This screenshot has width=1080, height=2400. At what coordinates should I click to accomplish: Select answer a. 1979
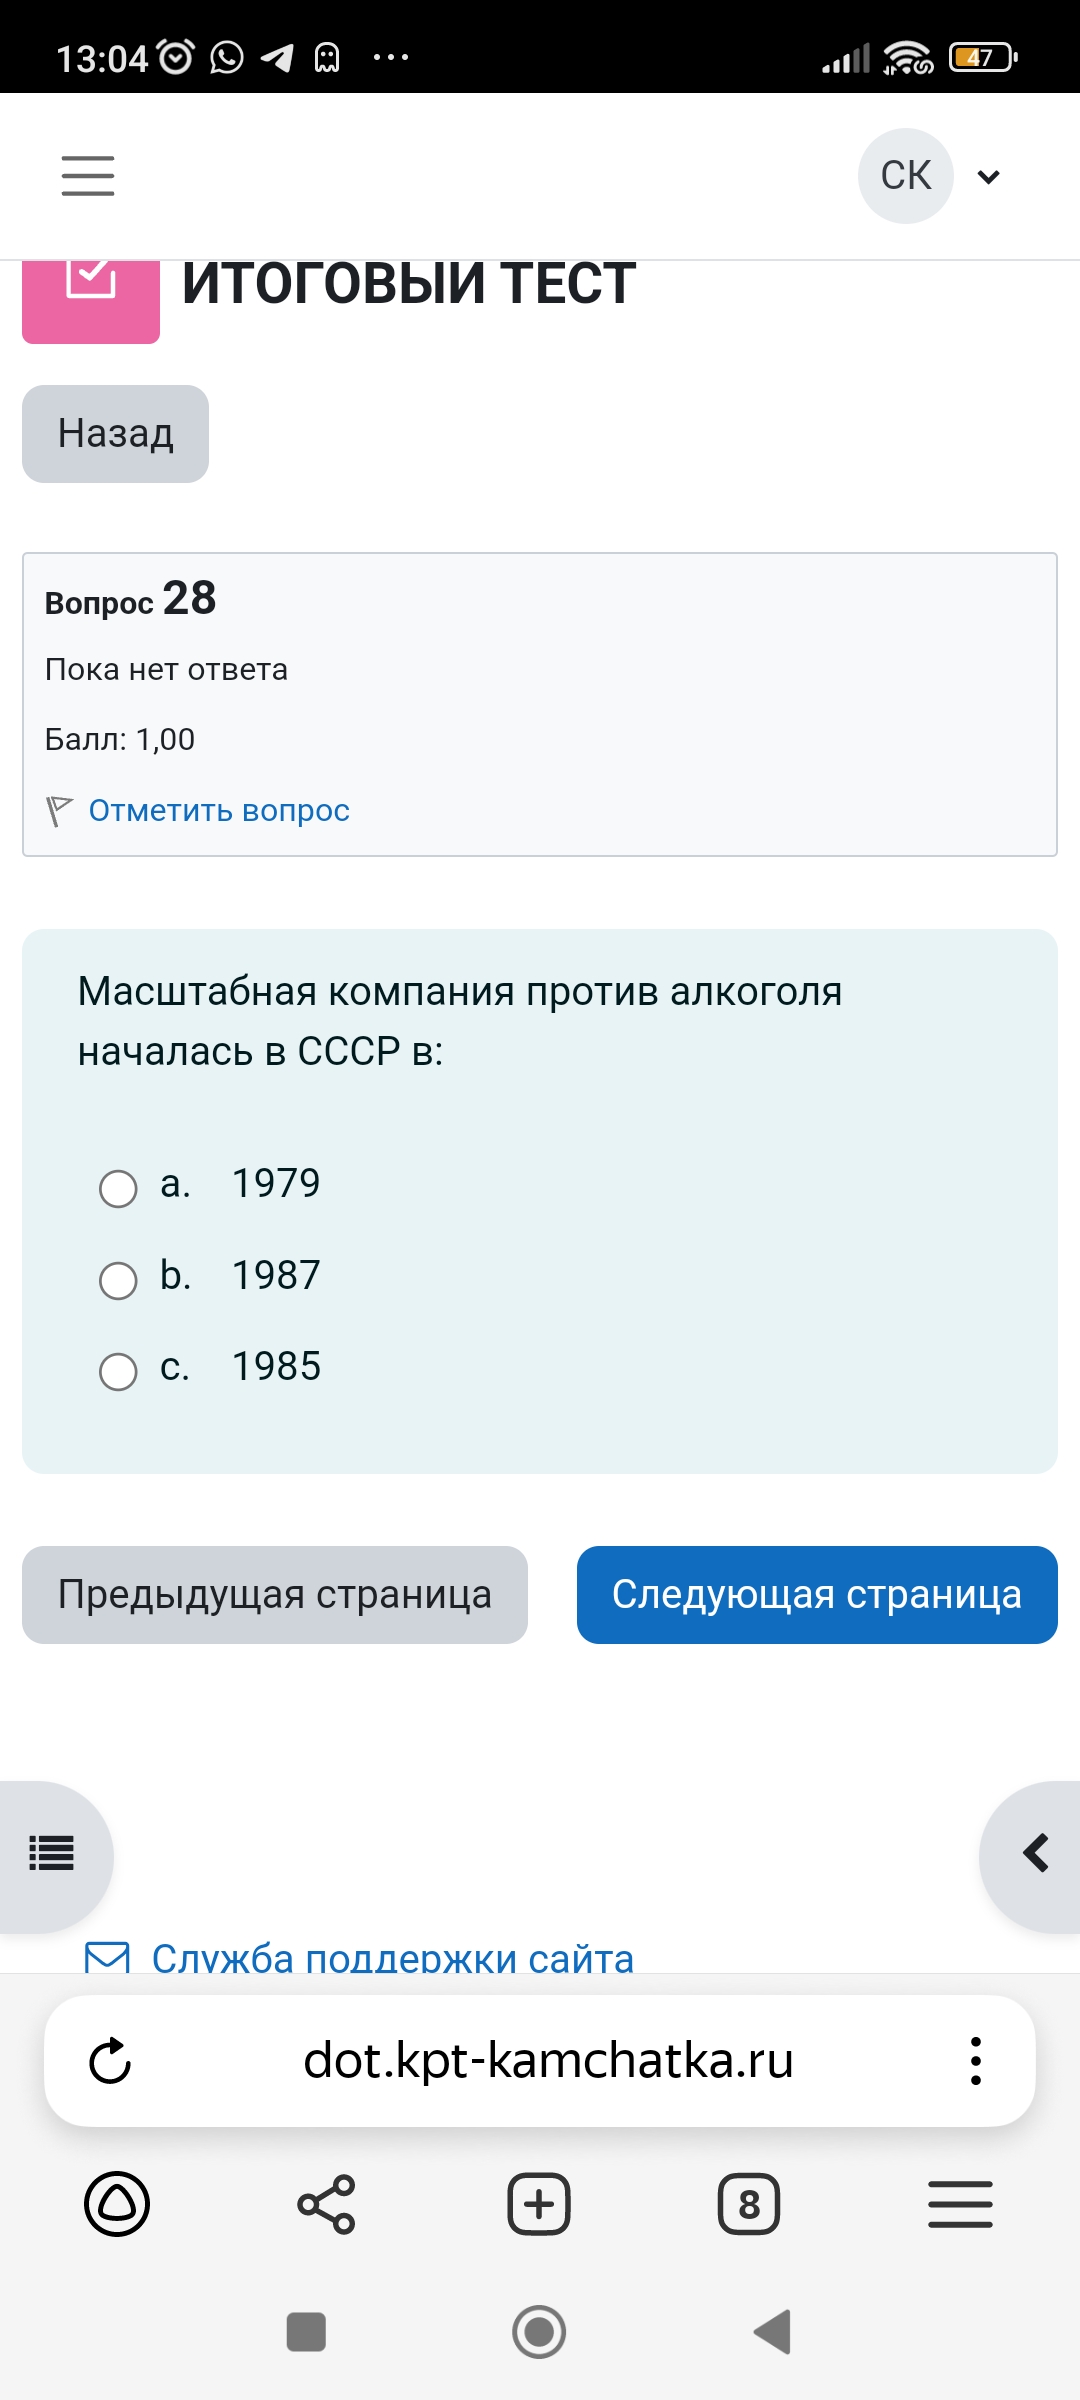point(118,1188)
